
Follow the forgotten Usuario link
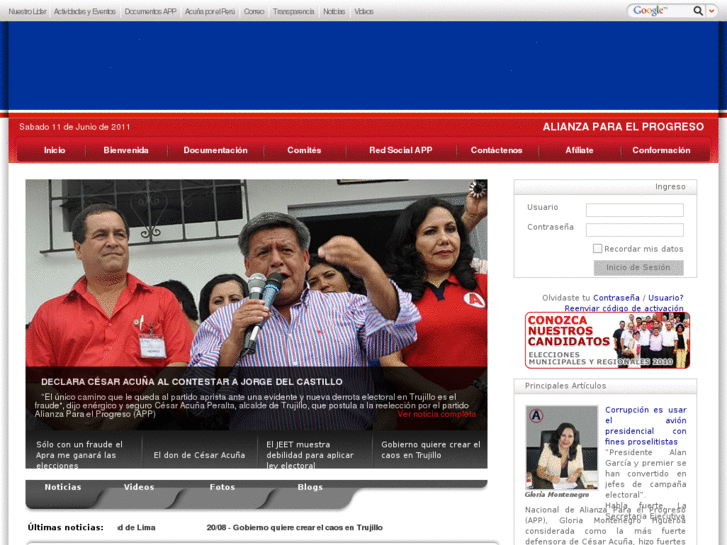(x=666, y=298)
